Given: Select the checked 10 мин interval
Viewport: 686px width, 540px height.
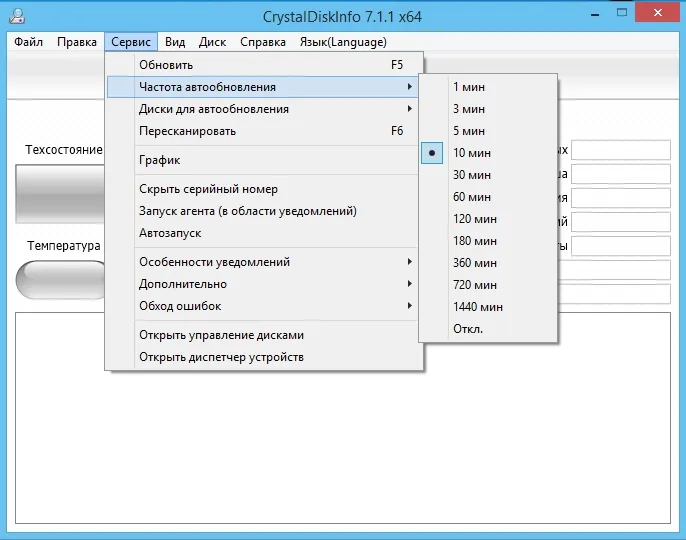Looking at the screenshot, I should (x=488, y=153).
